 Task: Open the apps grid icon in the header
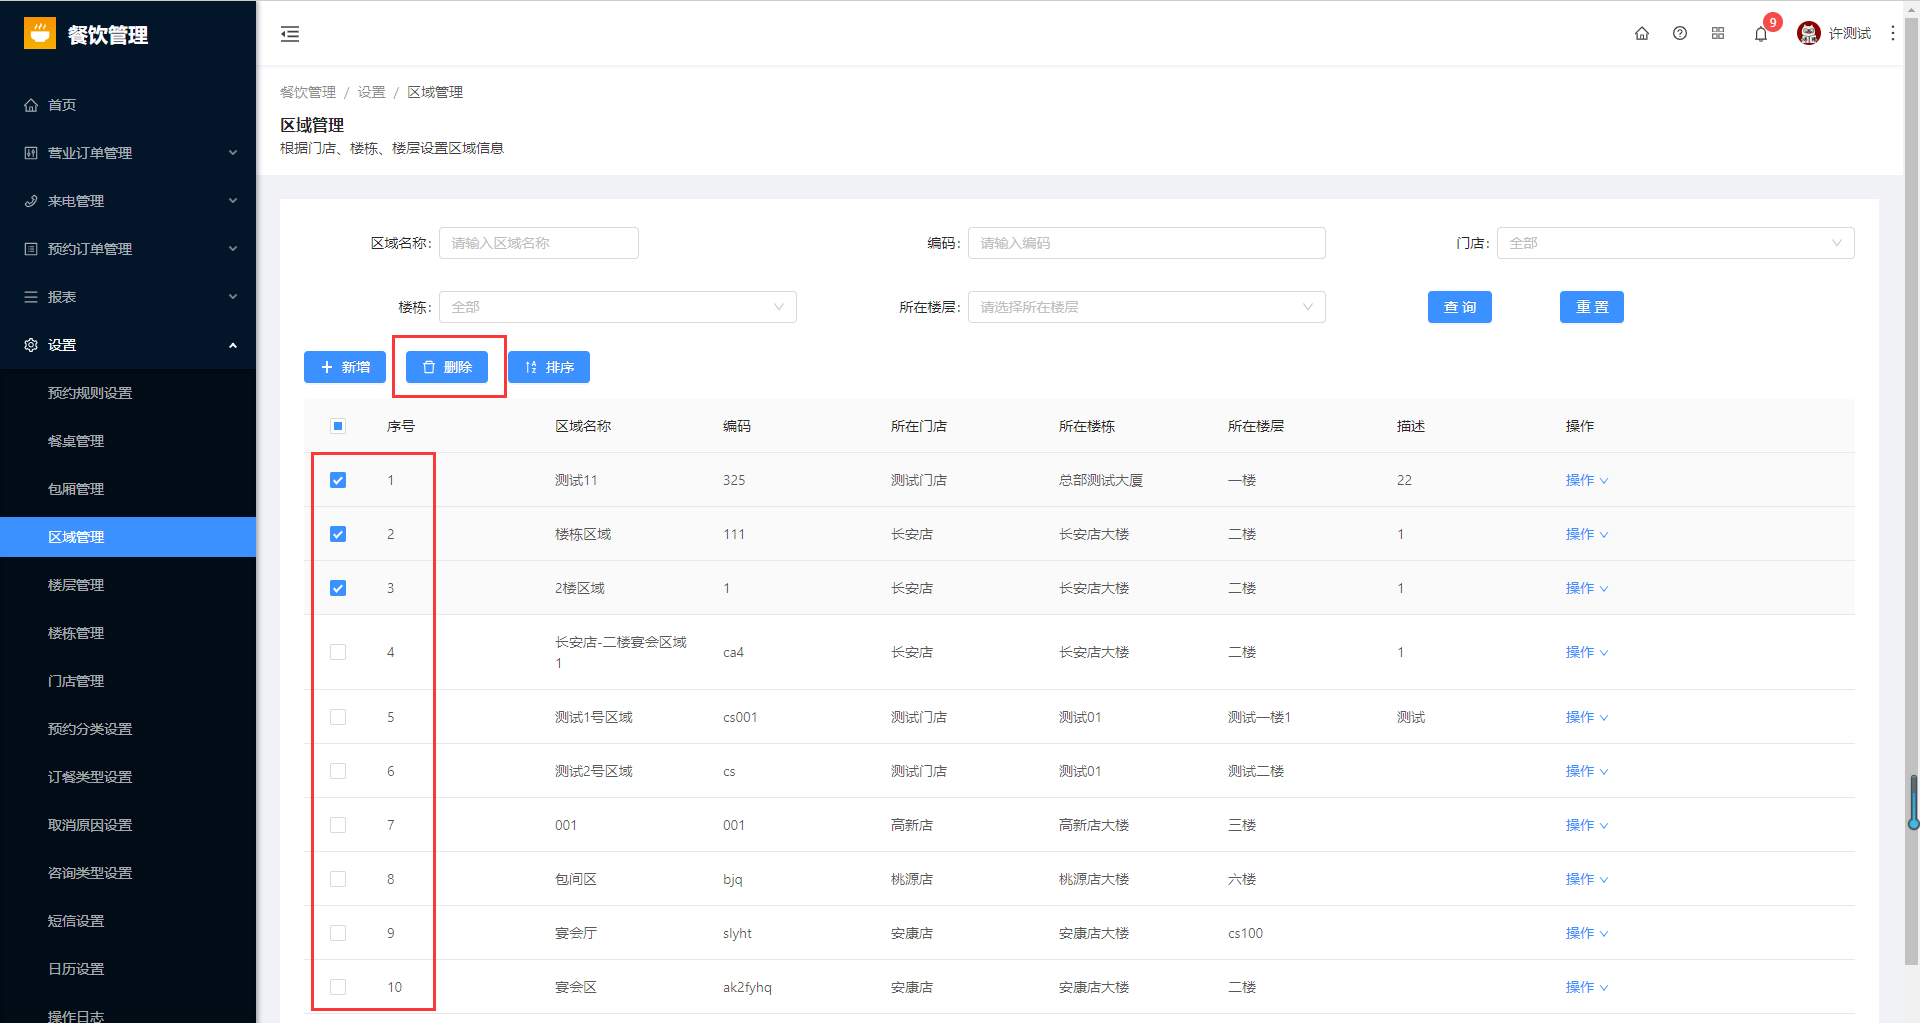(1718, 33)
